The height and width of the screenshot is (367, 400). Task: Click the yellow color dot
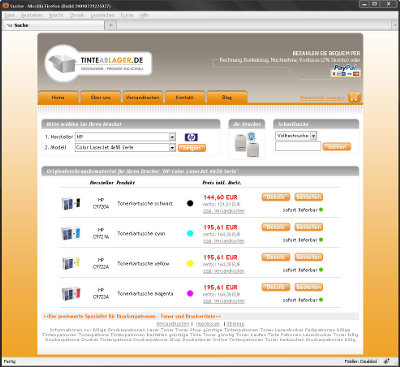190,263
